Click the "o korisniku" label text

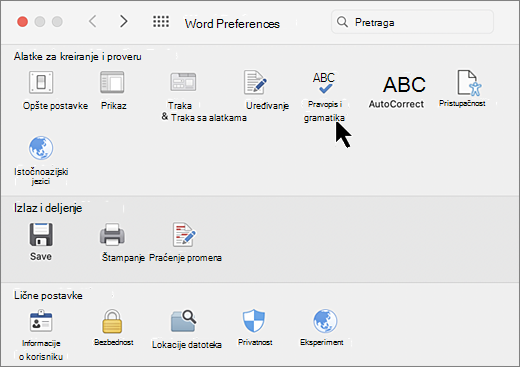pos(41,357)
